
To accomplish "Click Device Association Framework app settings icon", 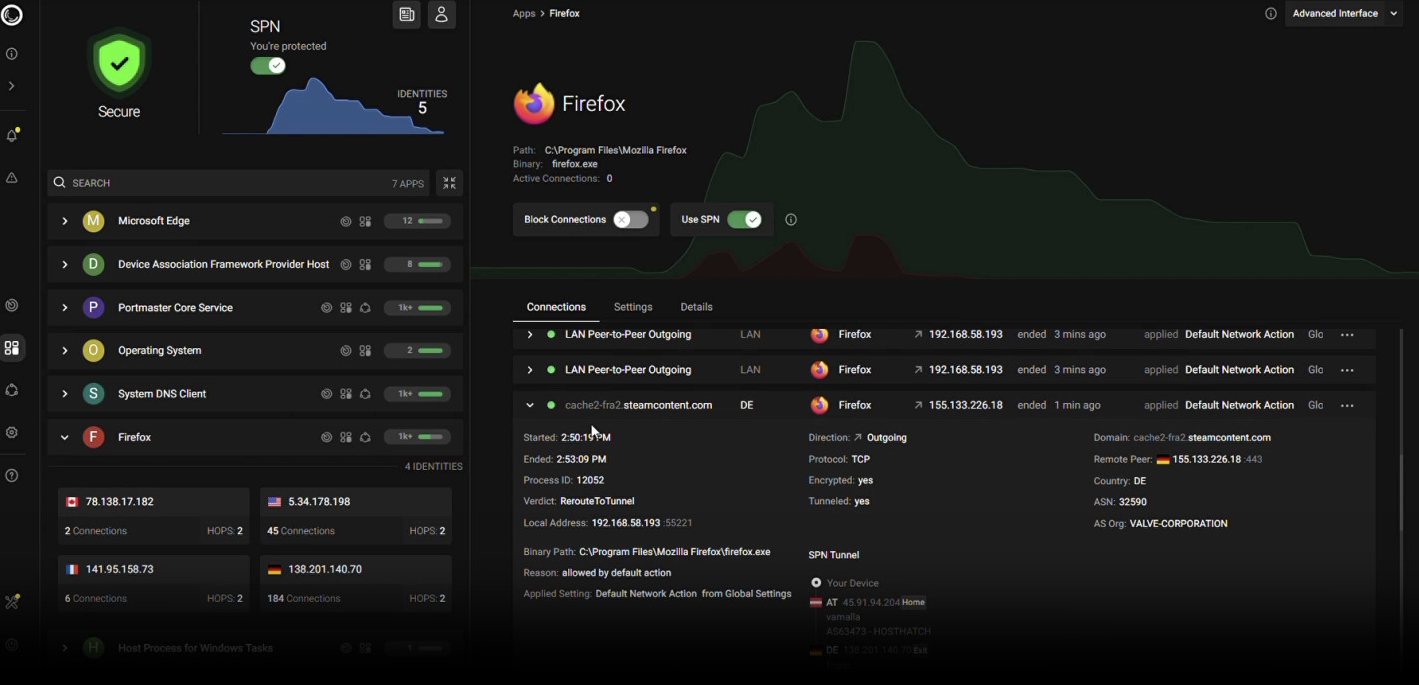I will [x=365, y=265].
